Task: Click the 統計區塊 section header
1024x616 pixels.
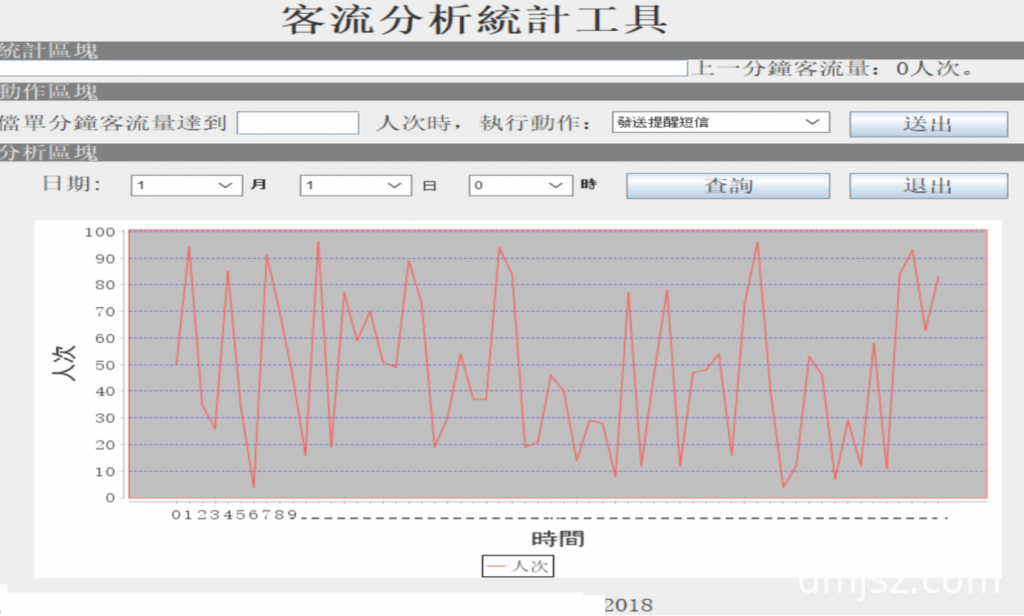Action: pos(50,51)
